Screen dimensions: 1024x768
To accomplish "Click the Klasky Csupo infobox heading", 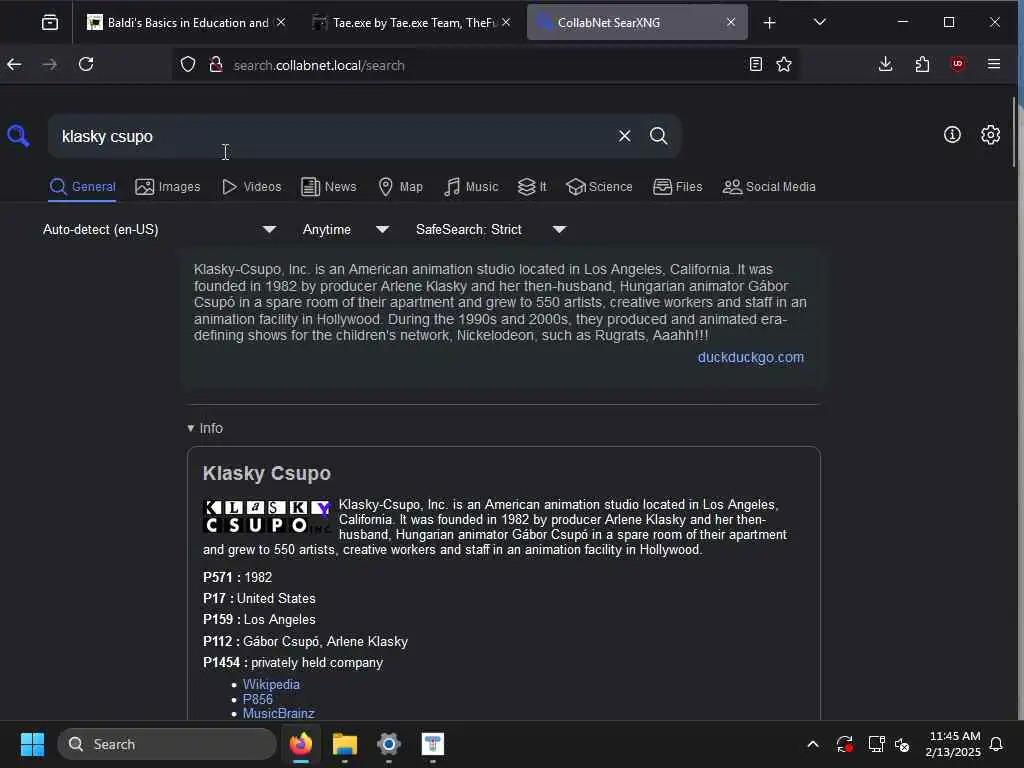I will pyautogui.click(x=267, y=473).
